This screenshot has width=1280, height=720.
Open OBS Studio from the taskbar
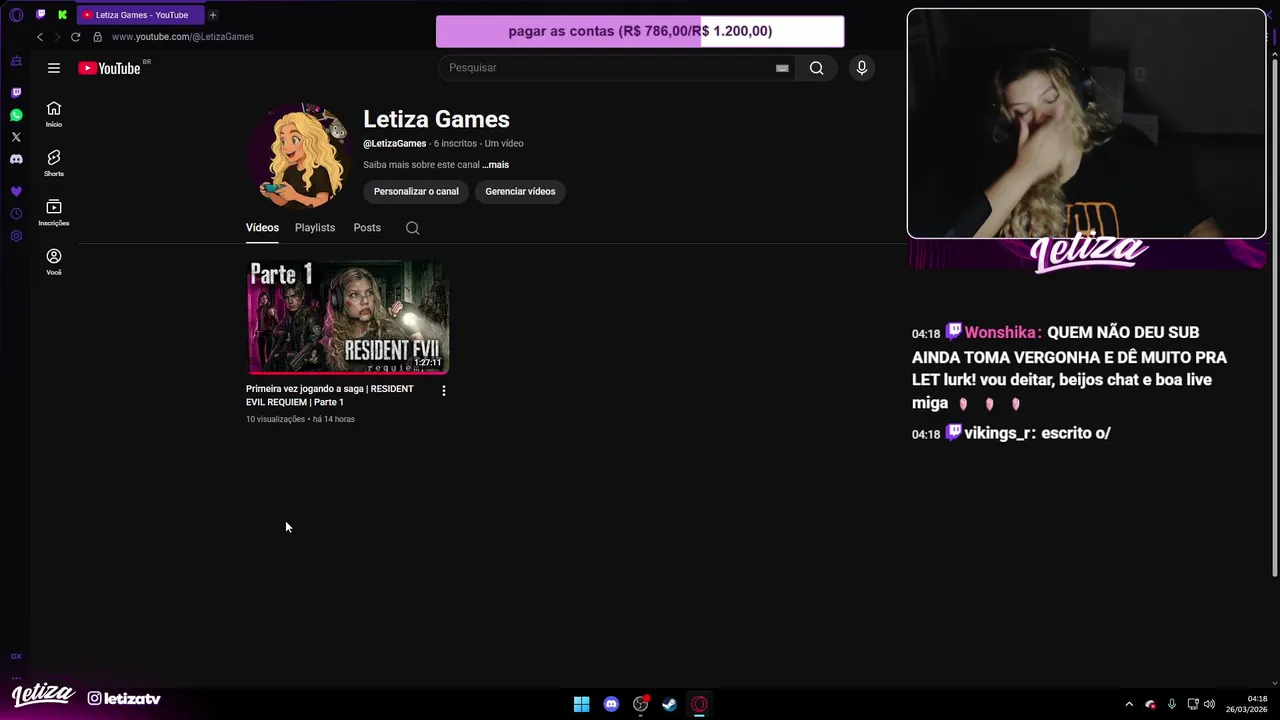[x=641, y=704]
